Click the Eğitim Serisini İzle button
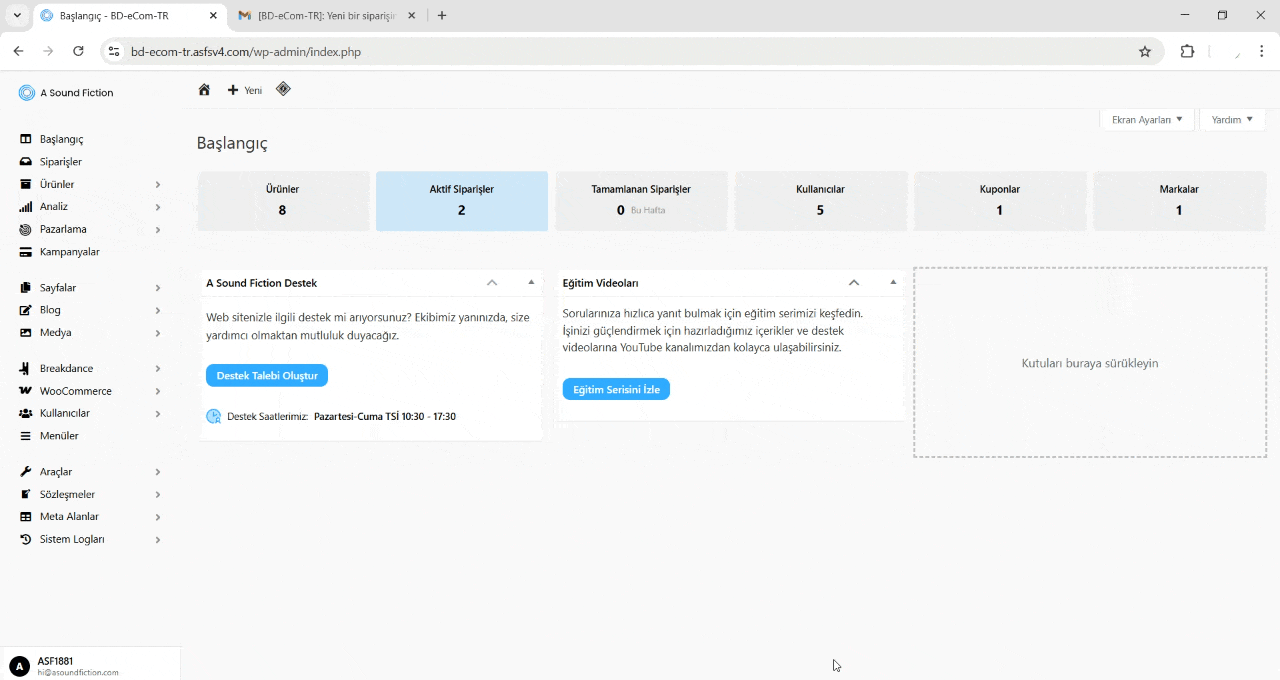 pyautogui.click(x=616, y=389)
